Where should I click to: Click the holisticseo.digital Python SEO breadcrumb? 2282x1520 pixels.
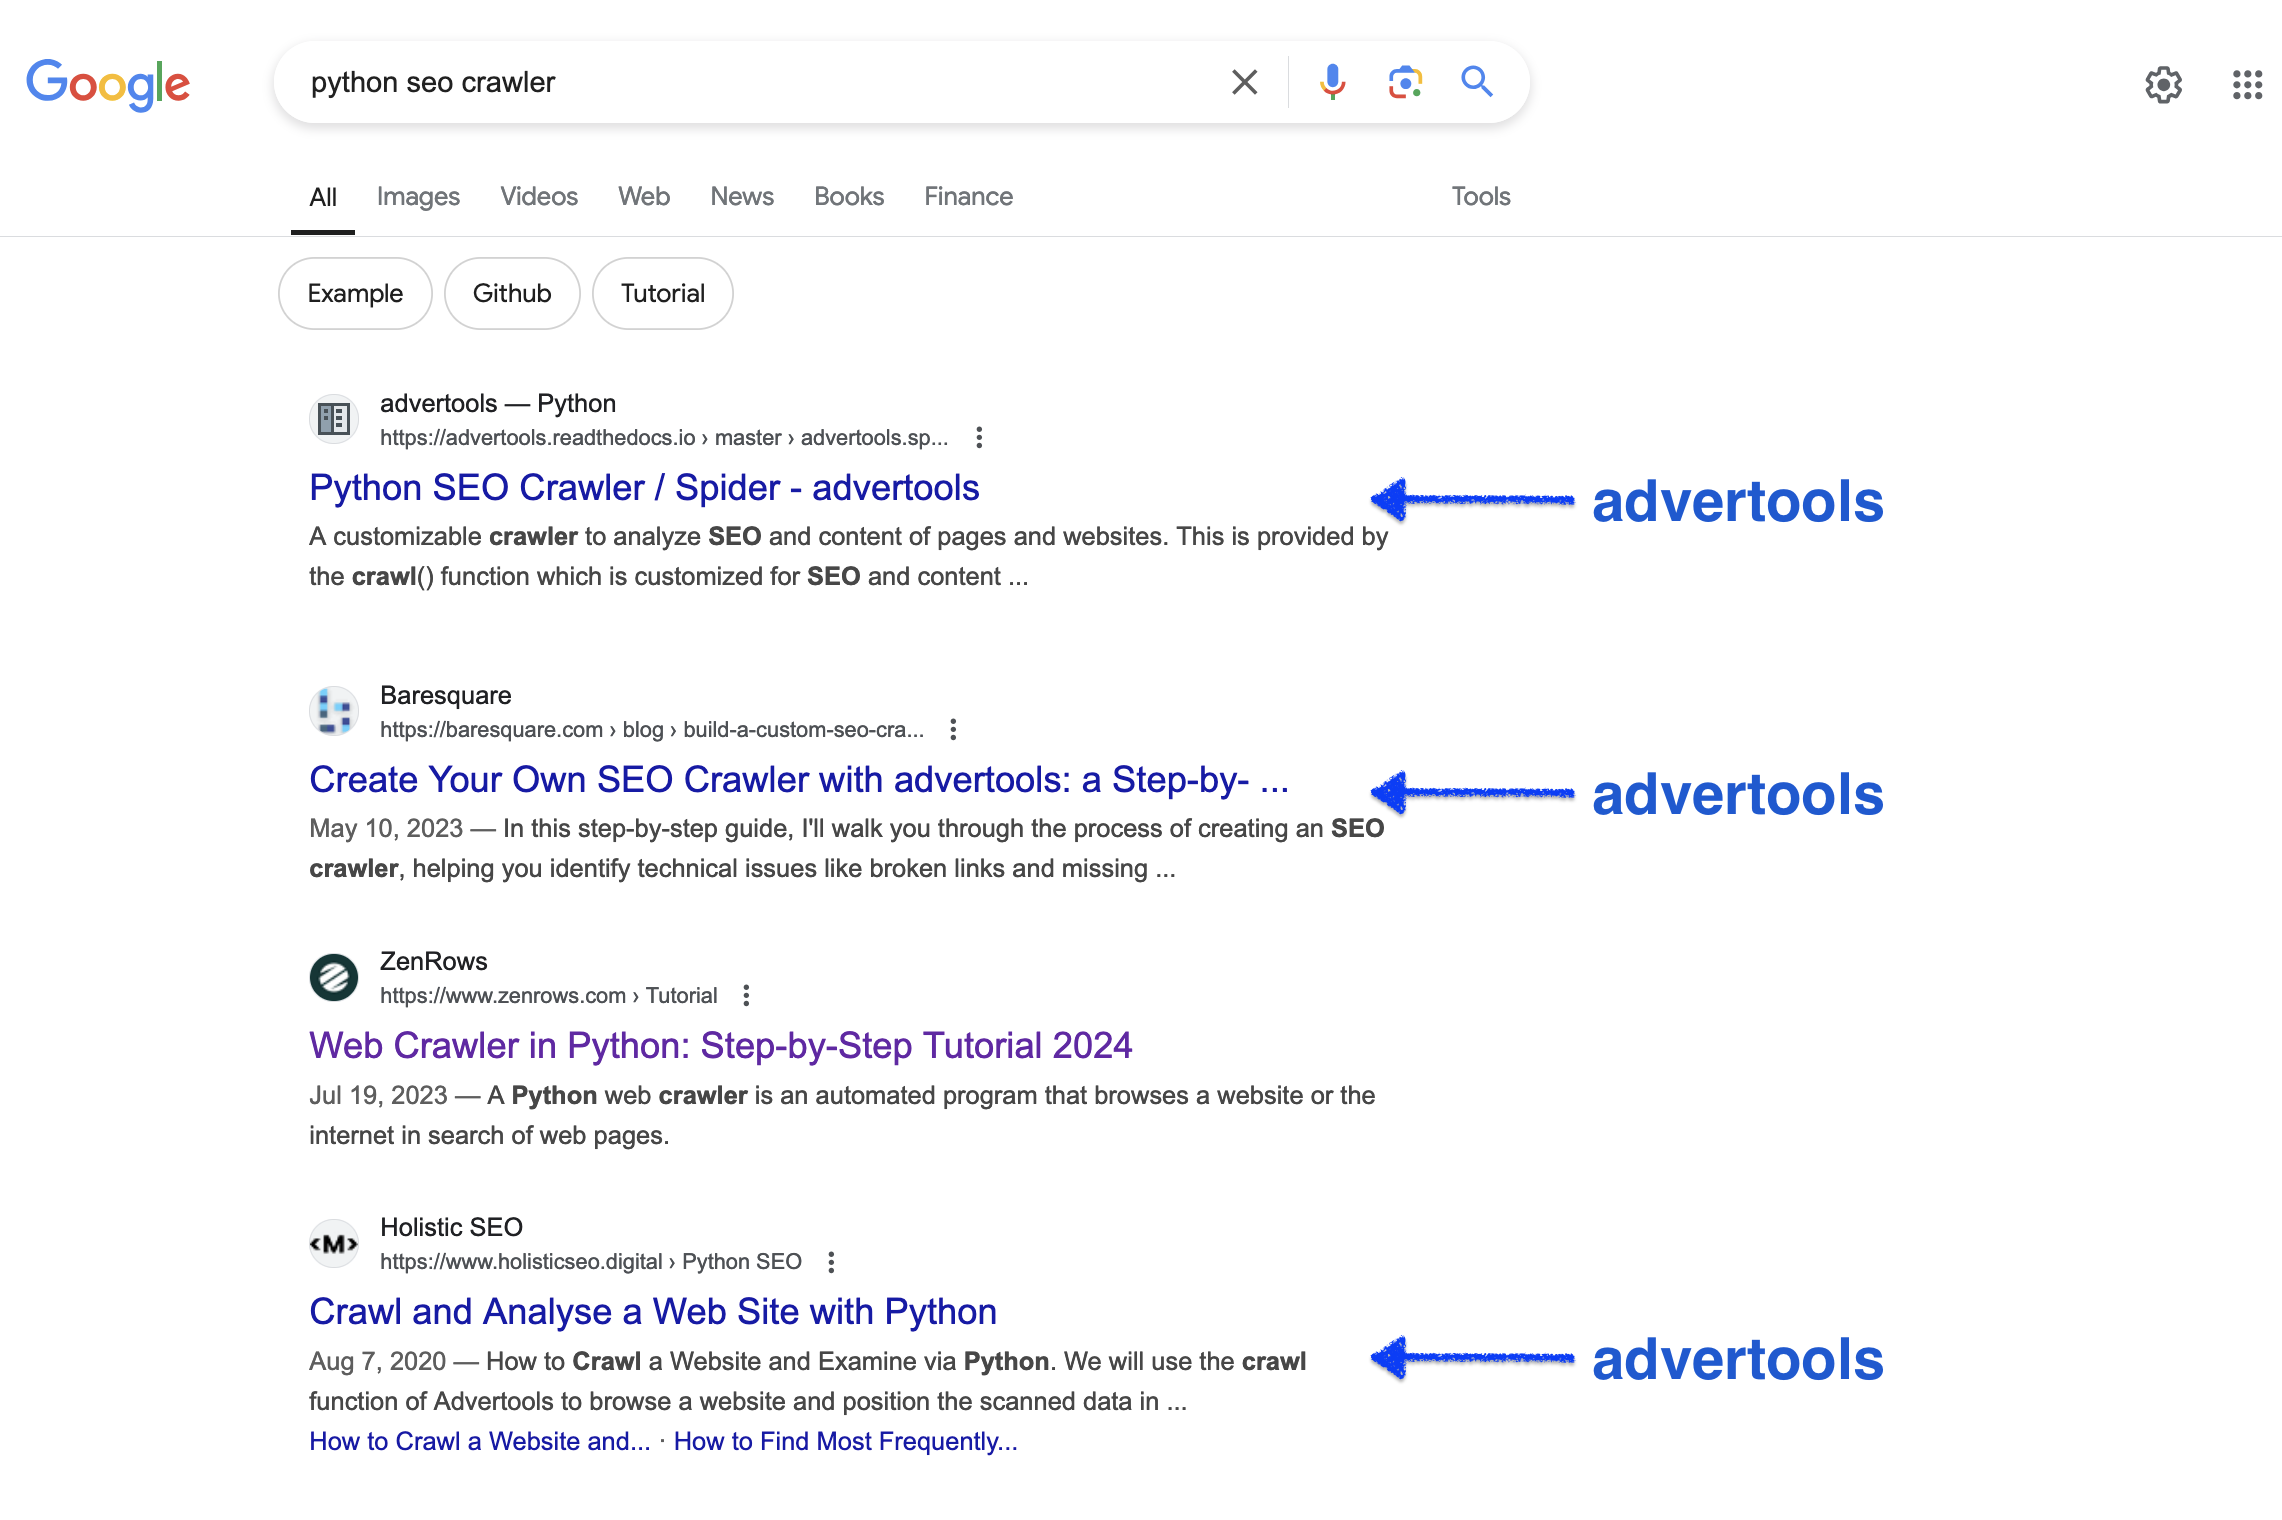click(591, 1262)
